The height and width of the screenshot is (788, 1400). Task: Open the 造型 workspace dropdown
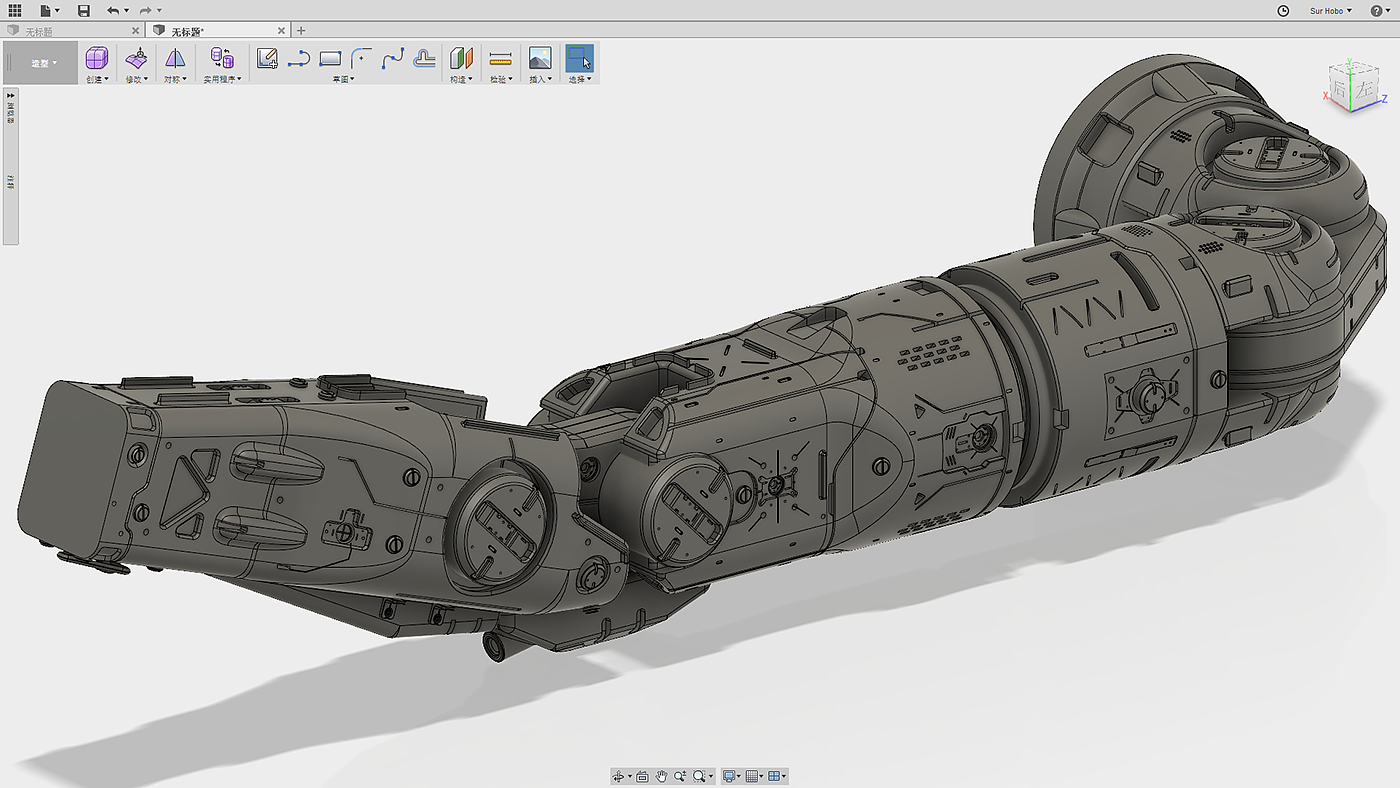[x=43, y=63]
